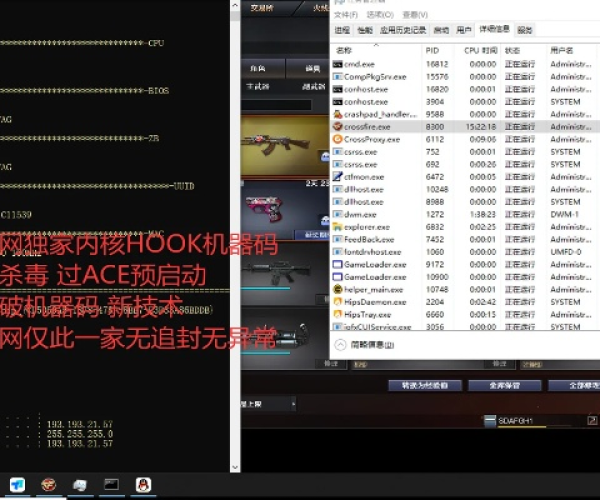Open the CrossFire game icon in taskbar
The height and width of the screenshot is (500, 600).
[x=49, y=485]
